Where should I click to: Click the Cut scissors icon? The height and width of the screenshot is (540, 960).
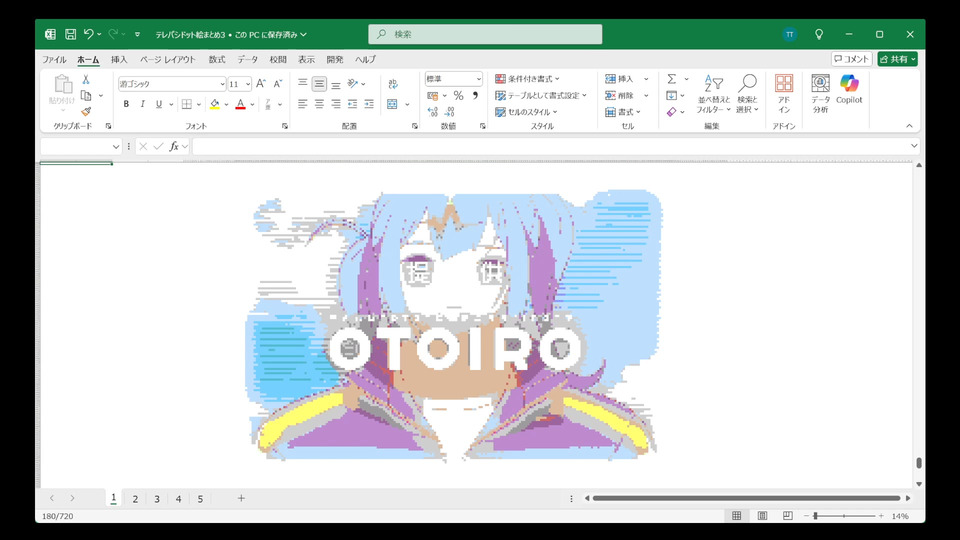coord(86,80)
